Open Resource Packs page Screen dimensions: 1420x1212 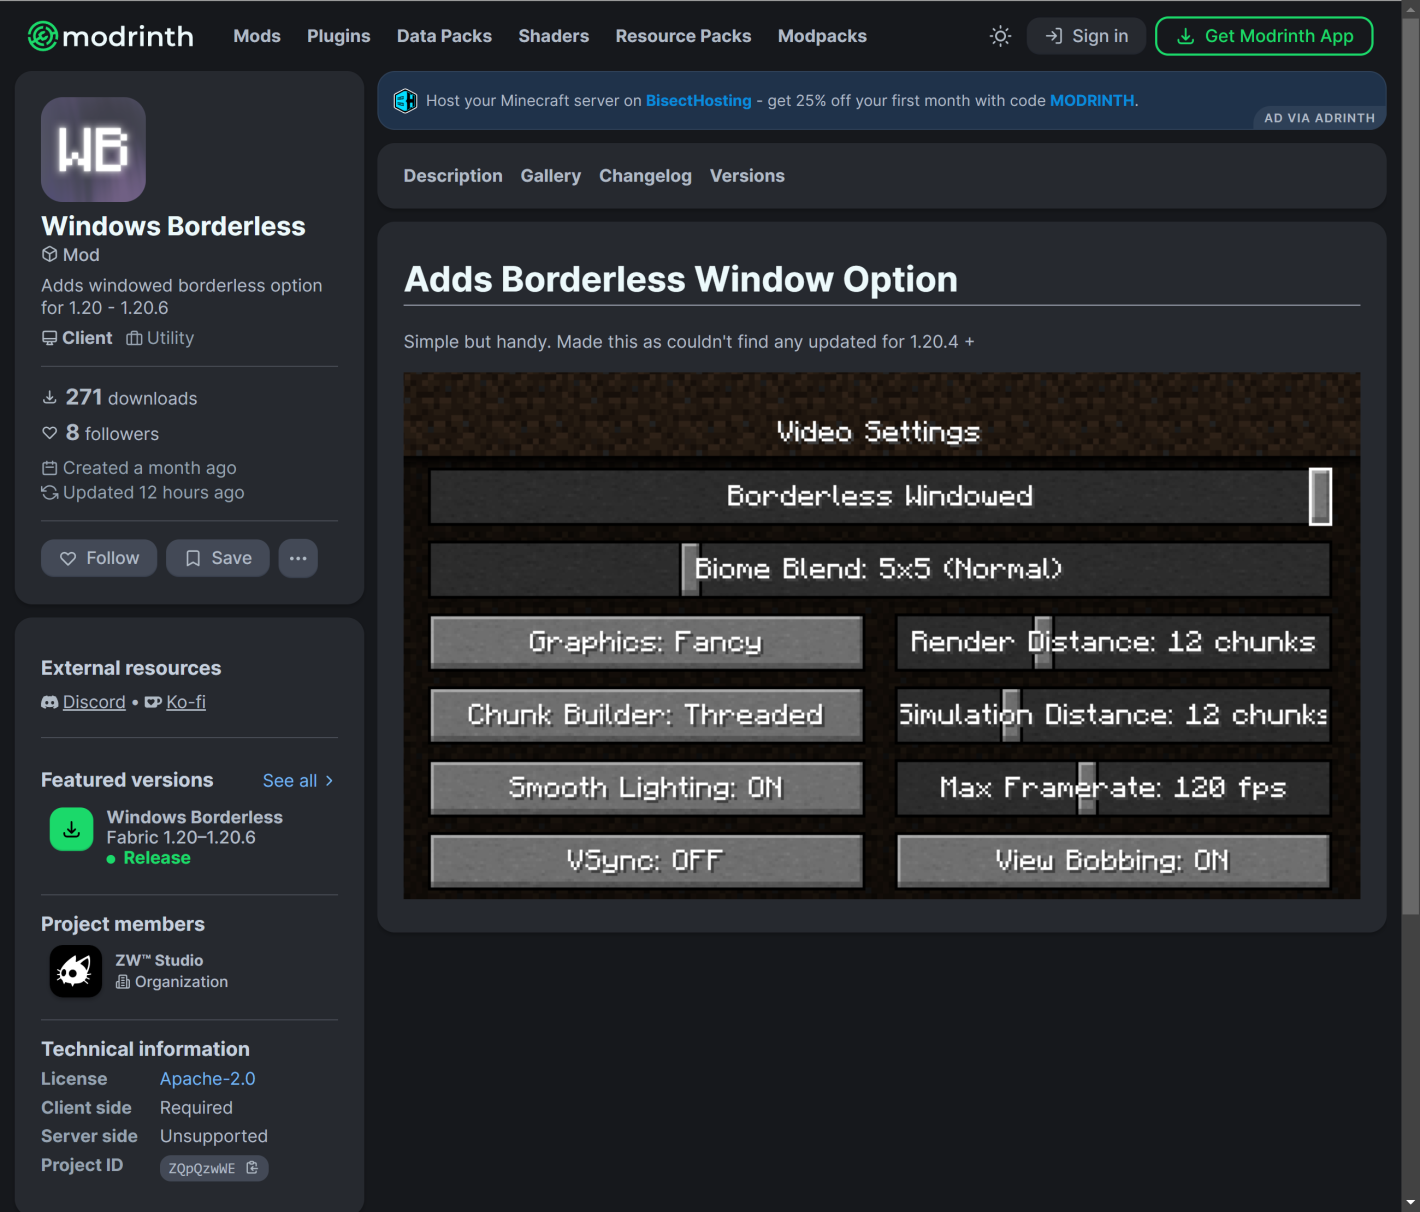(683, 36)
